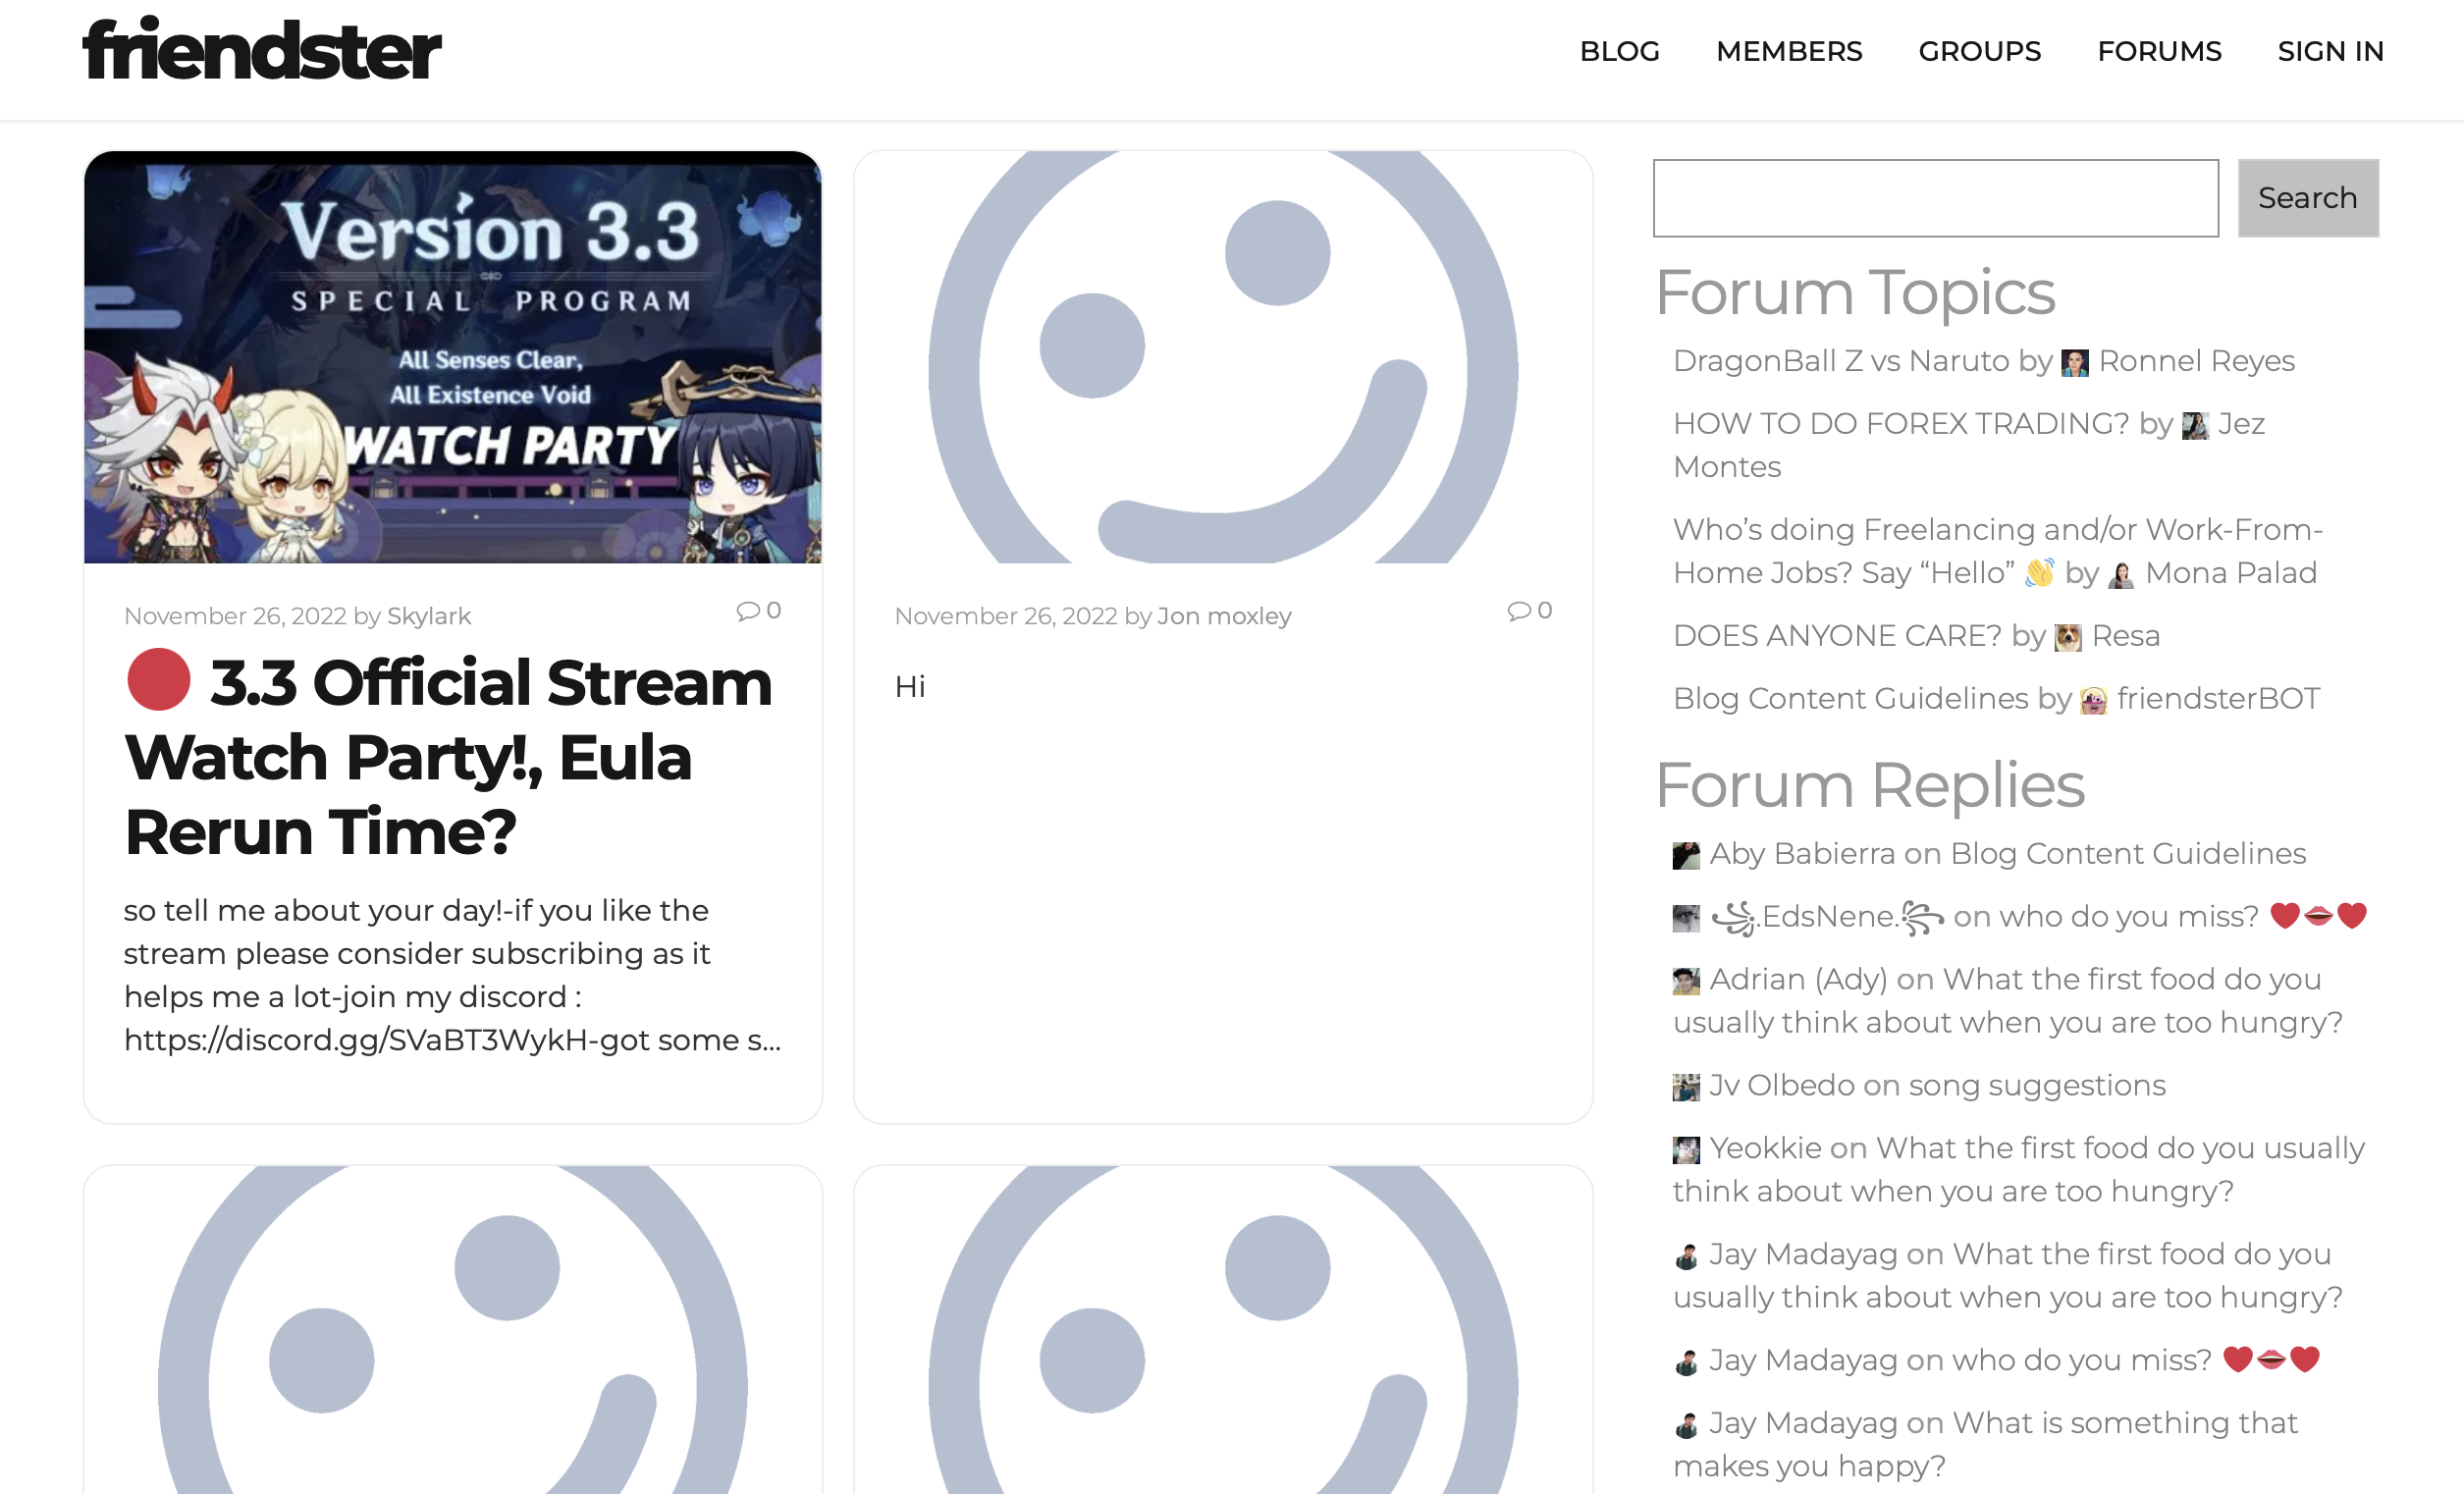Click Jay Madayag avatar beside makes you happy reply
This screenshot has width=2464, height=1494.
click(x=1686, y=1426)
